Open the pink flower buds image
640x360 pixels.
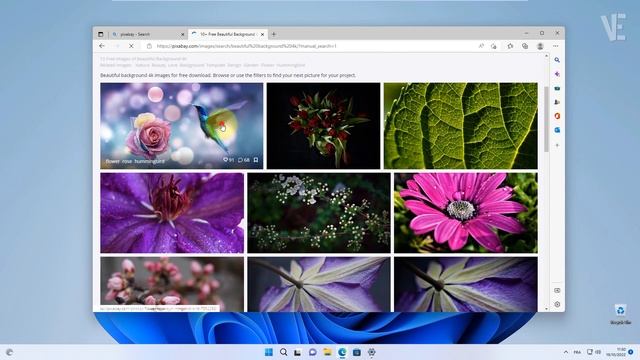(x=172, y=284)
